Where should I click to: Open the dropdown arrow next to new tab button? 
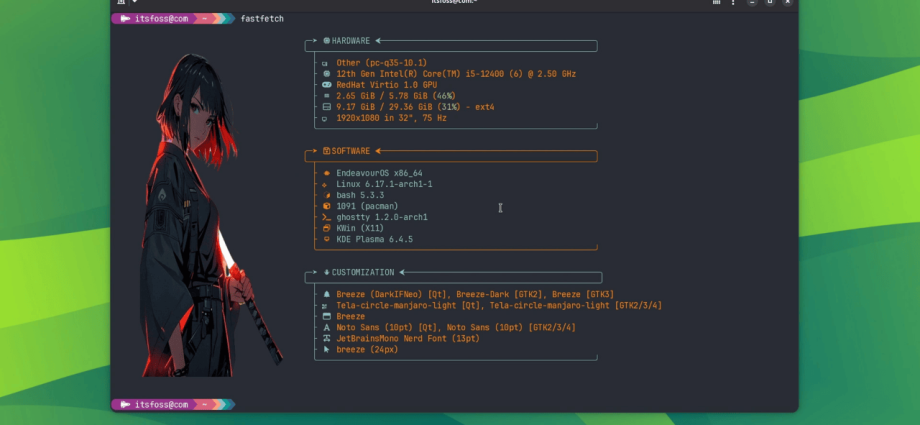pyautogui.click(x=134, y=2)
